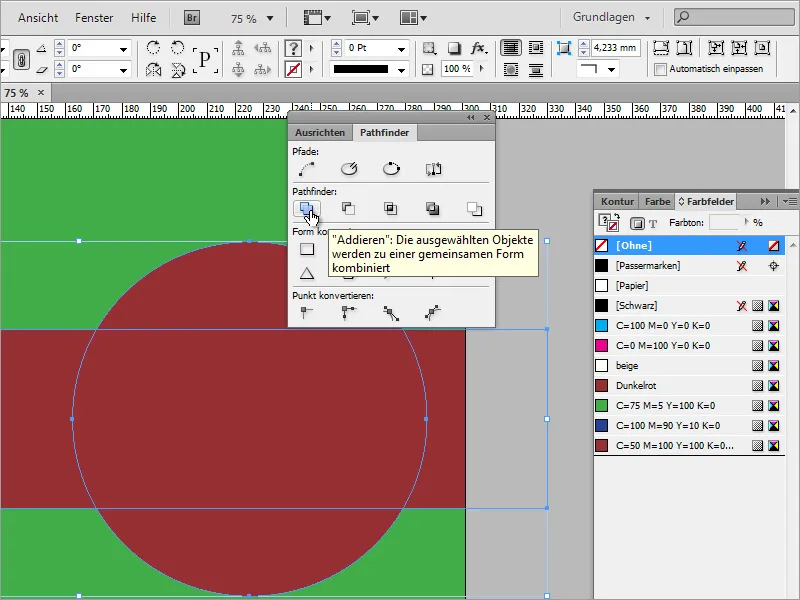Screen dimensions: 800x600
Task: Open the fx effects icon
Action: pos(479,48)
